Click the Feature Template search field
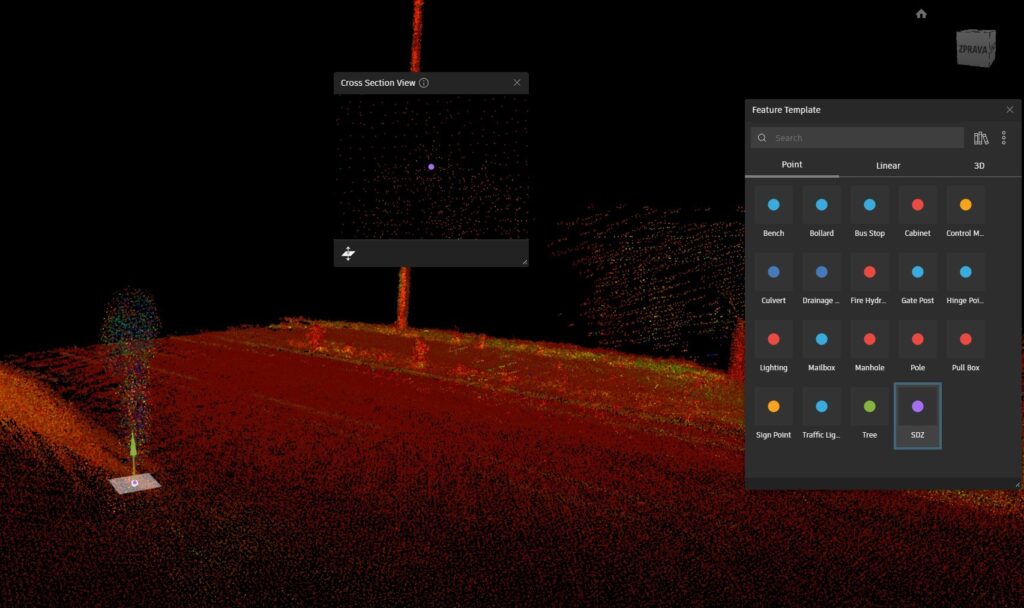Viewport: 1024px width, 608px height. pyautogui.click(x=860, y=138)
